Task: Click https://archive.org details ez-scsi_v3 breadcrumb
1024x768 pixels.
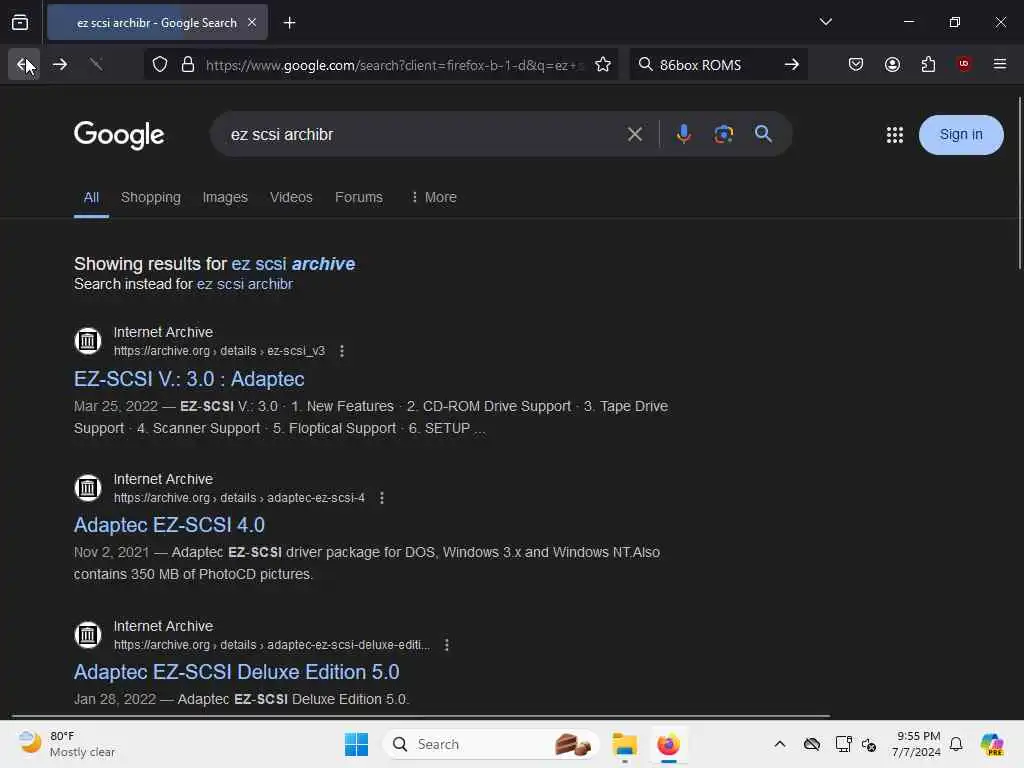Action: (x=219, y=351)
